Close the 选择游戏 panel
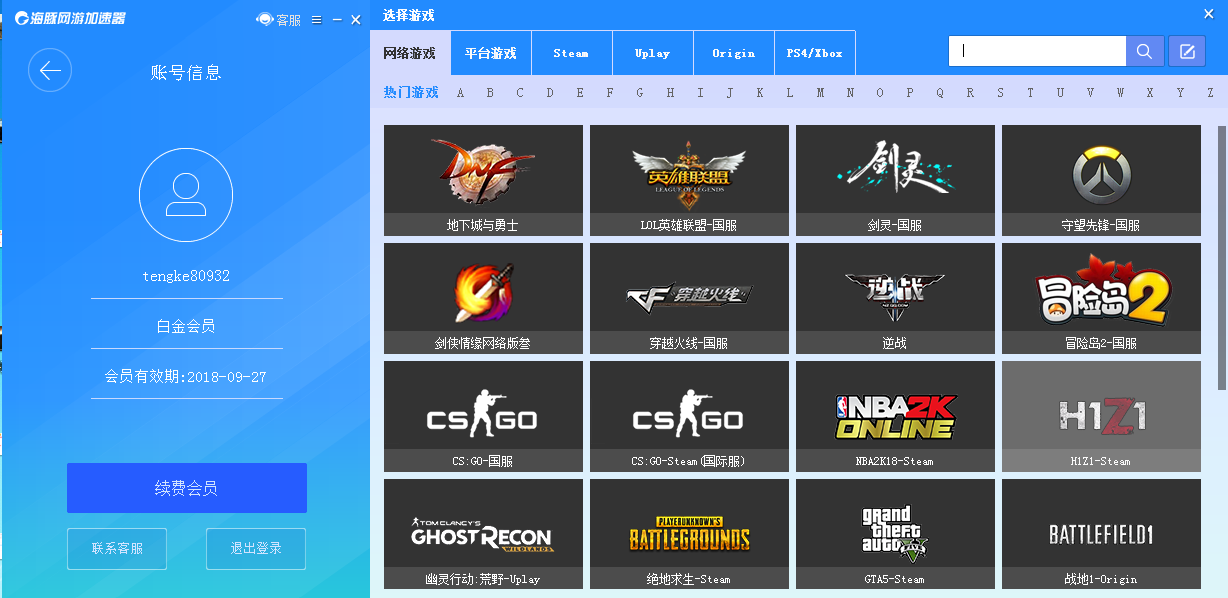This screenshot has height=598, width=1228. 1209,15
